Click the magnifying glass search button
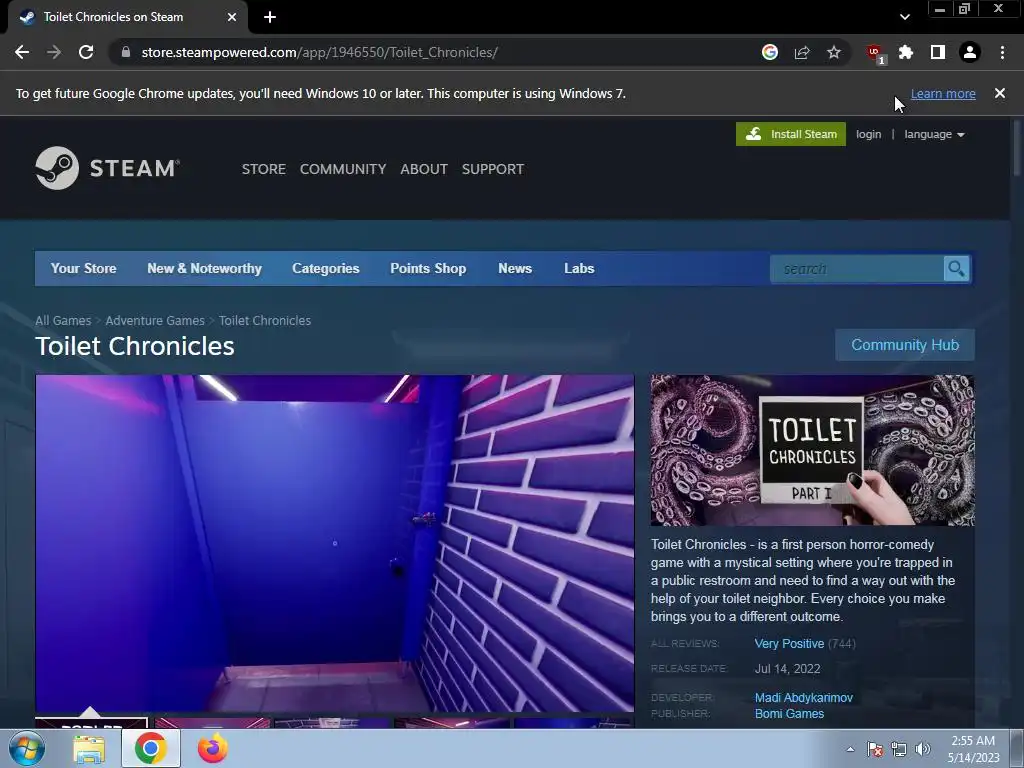The height and width of the screenshot is (768, 1024). (957, 269)
